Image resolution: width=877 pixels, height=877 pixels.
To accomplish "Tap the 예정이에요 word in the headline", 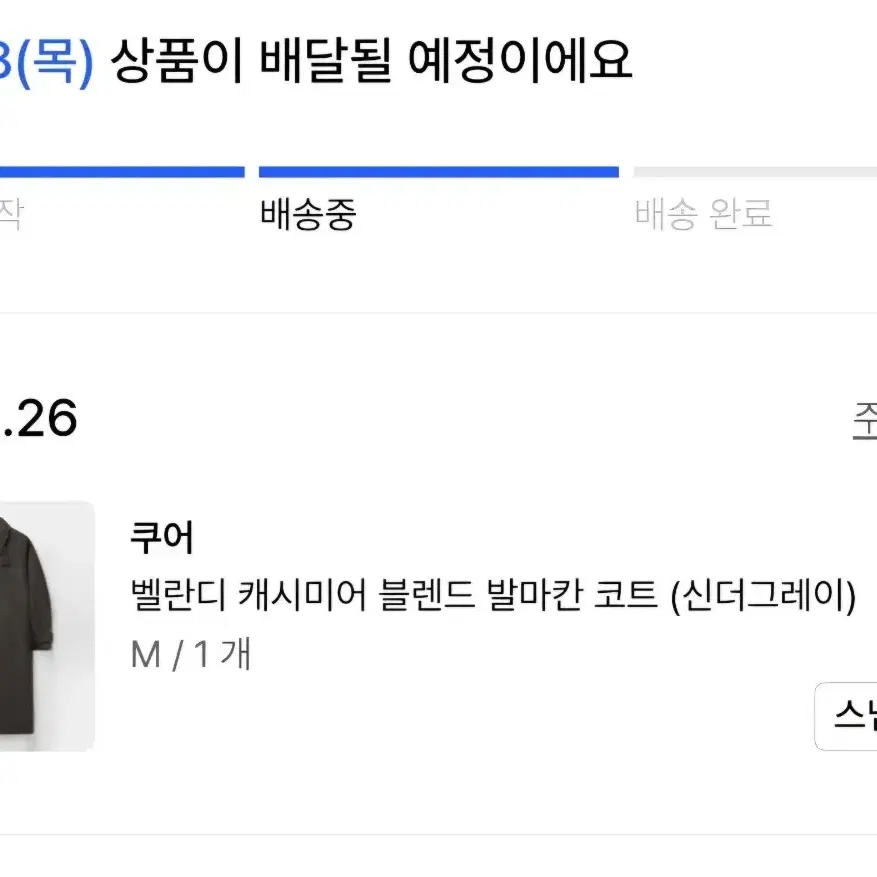I will click(521, 60).
